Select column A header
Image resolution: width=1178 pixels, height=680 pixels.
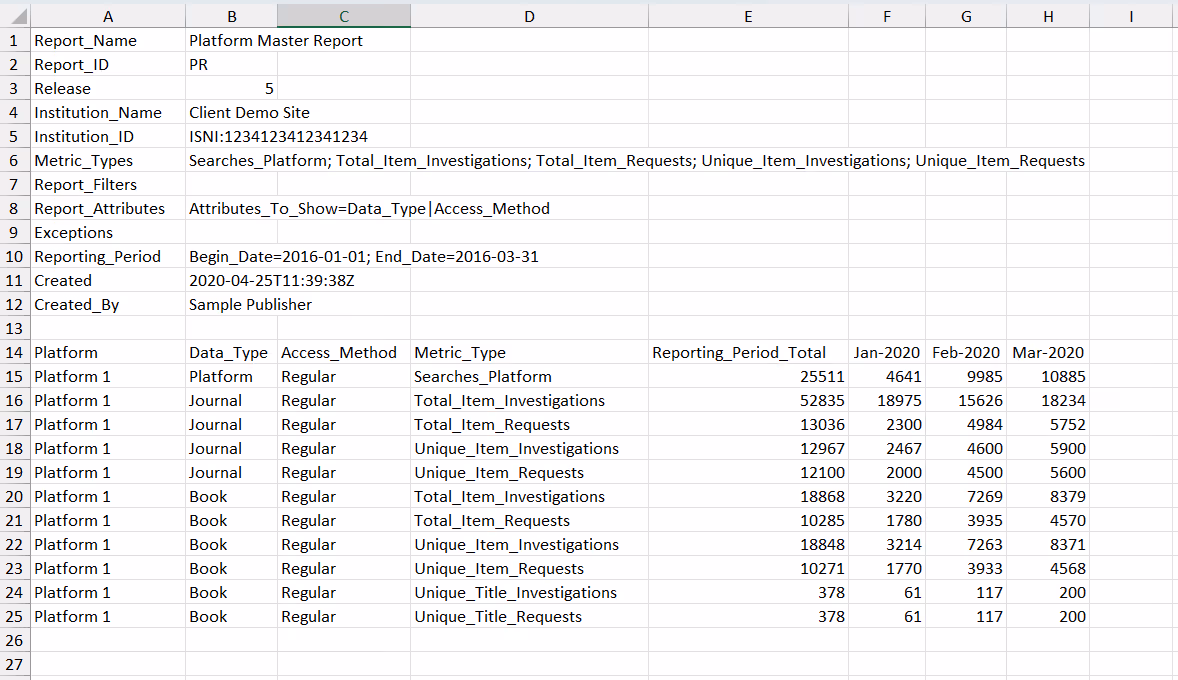pyautogui.click(x=107, y=16)
